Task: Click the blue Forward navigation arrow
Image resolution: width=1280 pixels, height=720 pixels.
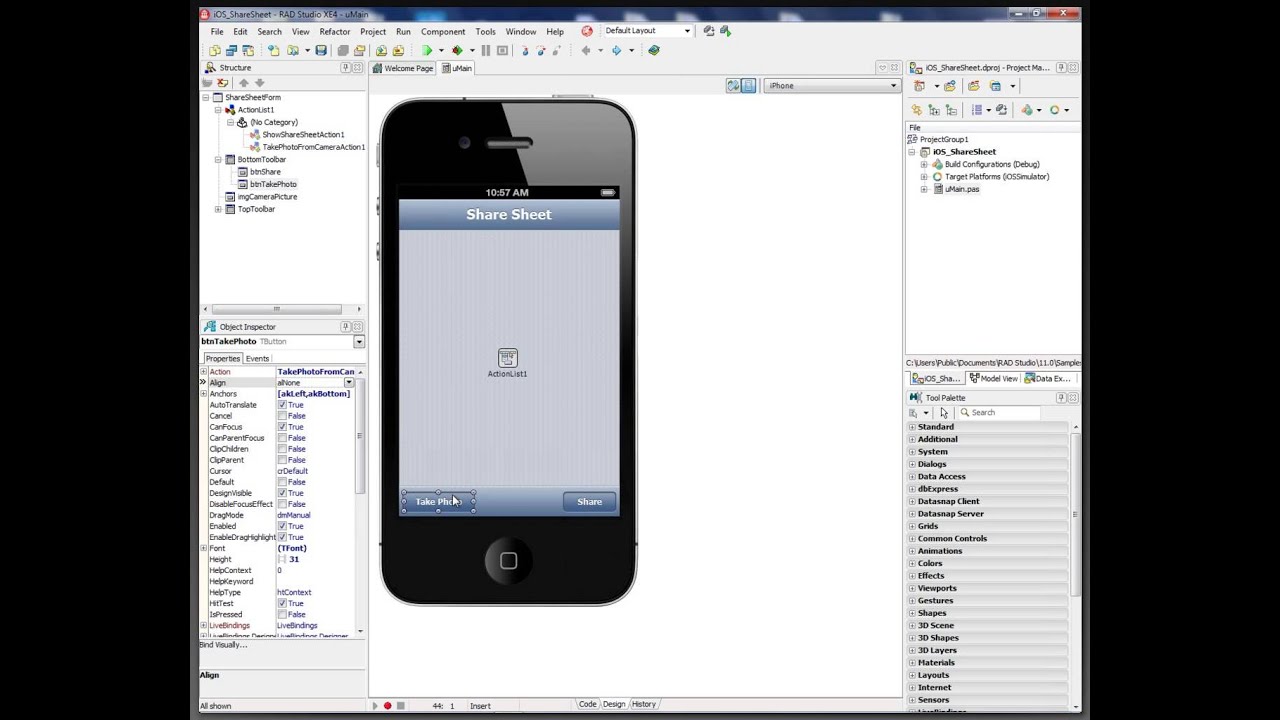Action: click(616, 50)
